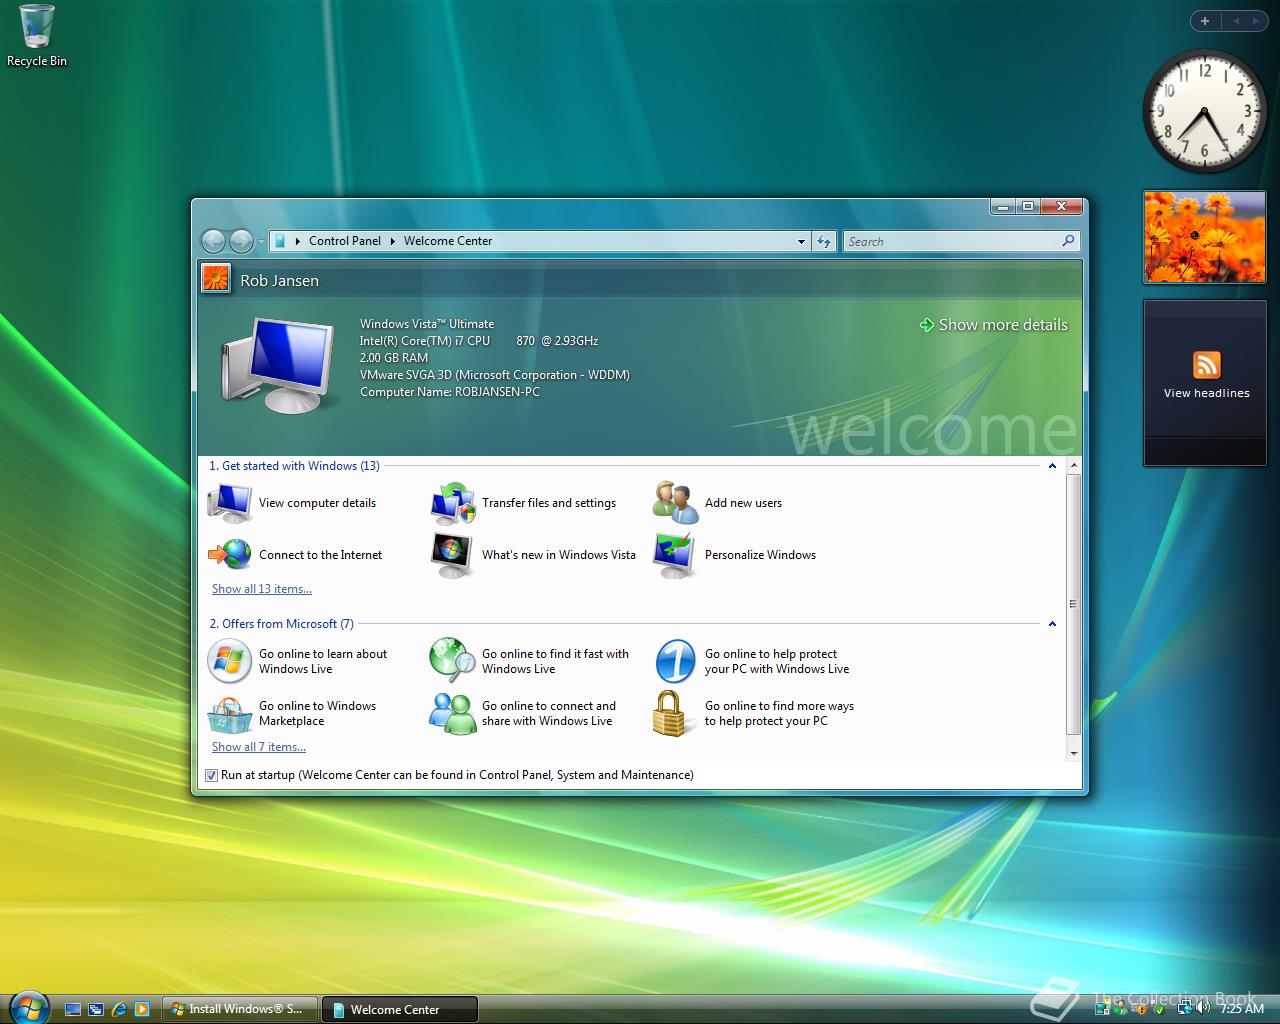This screenshot has width=1280, height=1024.
Task: Open the Recycle Bin on desktop
Action: click(x=37, y=36)
